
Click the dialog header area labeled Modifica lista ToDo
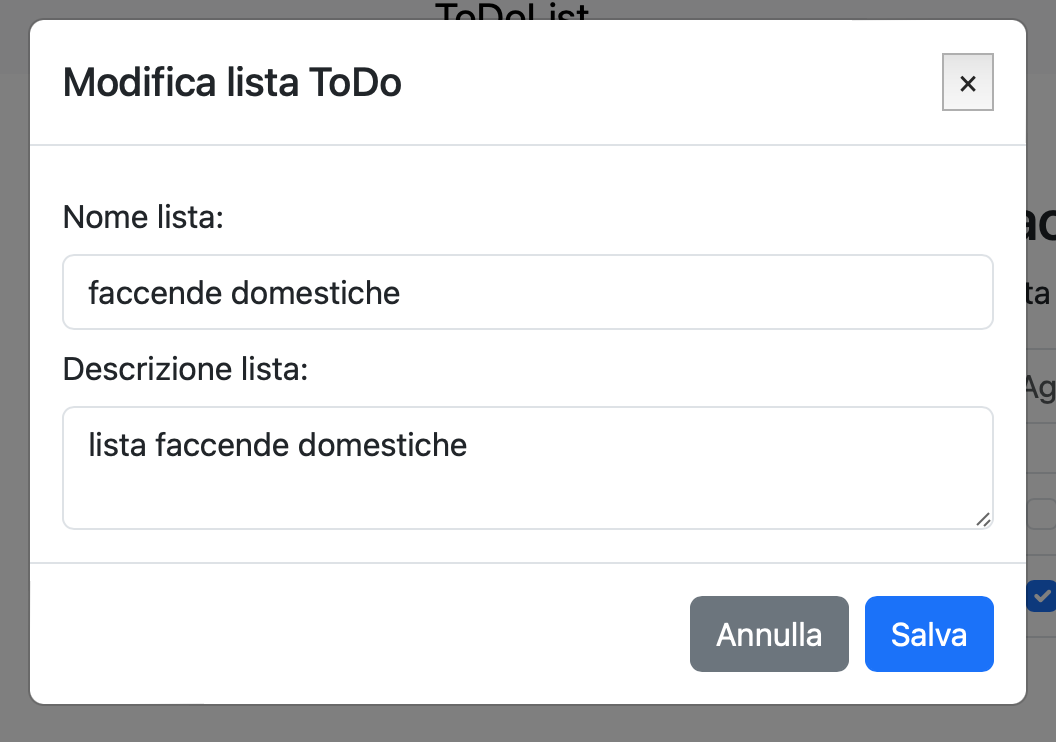pyautogui.click(x=232, y=83)
